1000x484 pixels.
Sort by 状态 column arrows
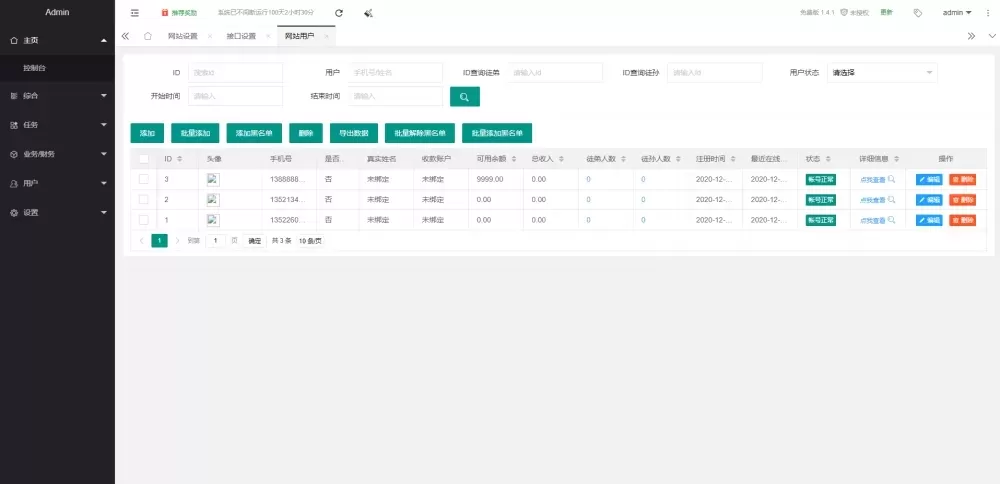(x=828, y=159)
